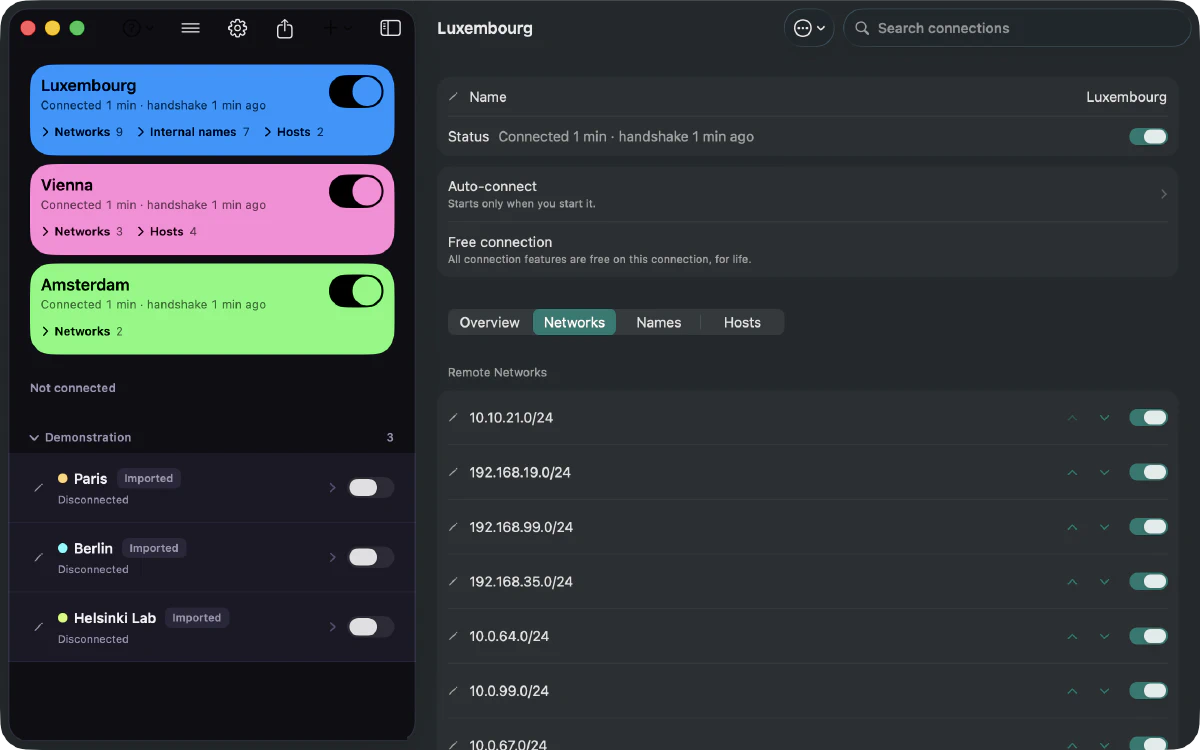Move 192.168.35.0/24 down with arrow
The width and height of the screenshot is (1200, 750).
click(x=1104, y=582)
